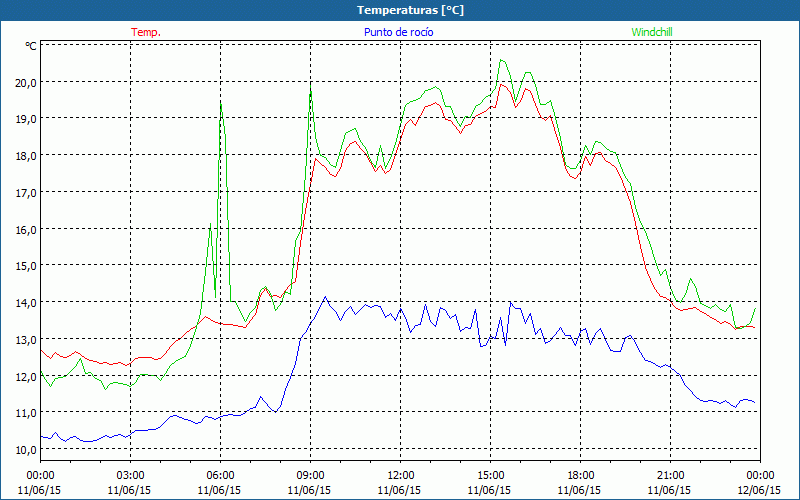The width and height of the screenshot is (800, 500).
Task: Click the 19,0 y-axis value
Action: pos(26,119)
